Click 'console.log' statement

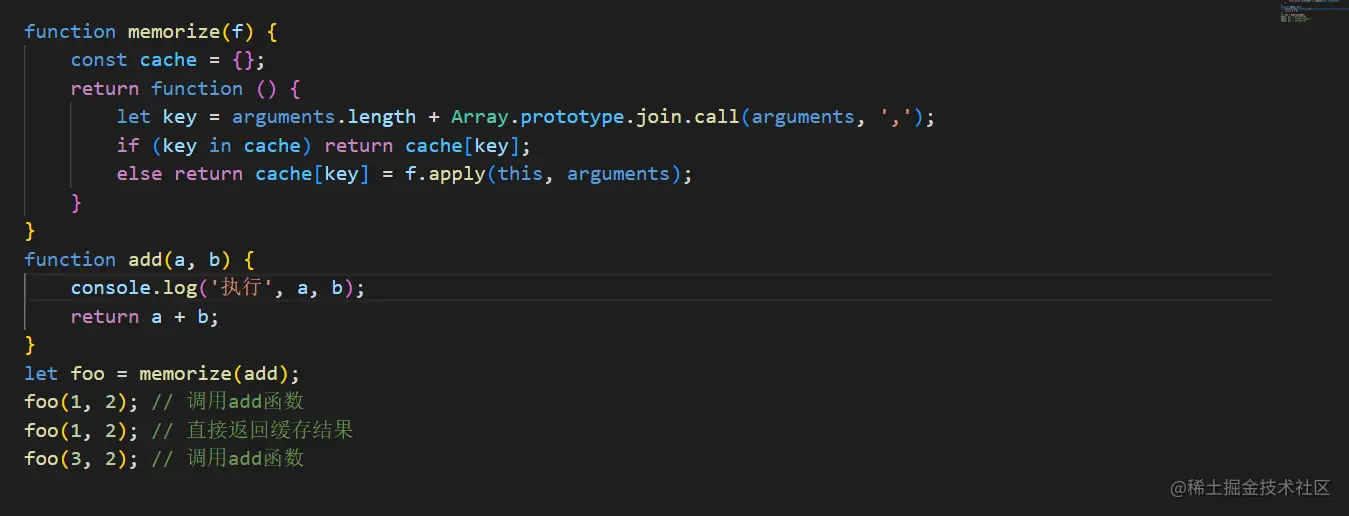coord(218,288)
